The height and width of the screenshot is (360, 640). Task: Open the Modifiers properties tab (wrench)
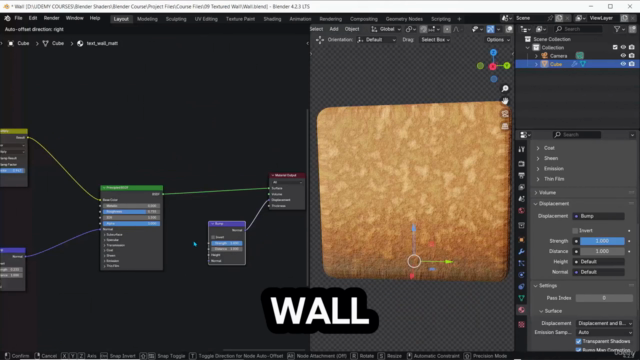[521, 251]
